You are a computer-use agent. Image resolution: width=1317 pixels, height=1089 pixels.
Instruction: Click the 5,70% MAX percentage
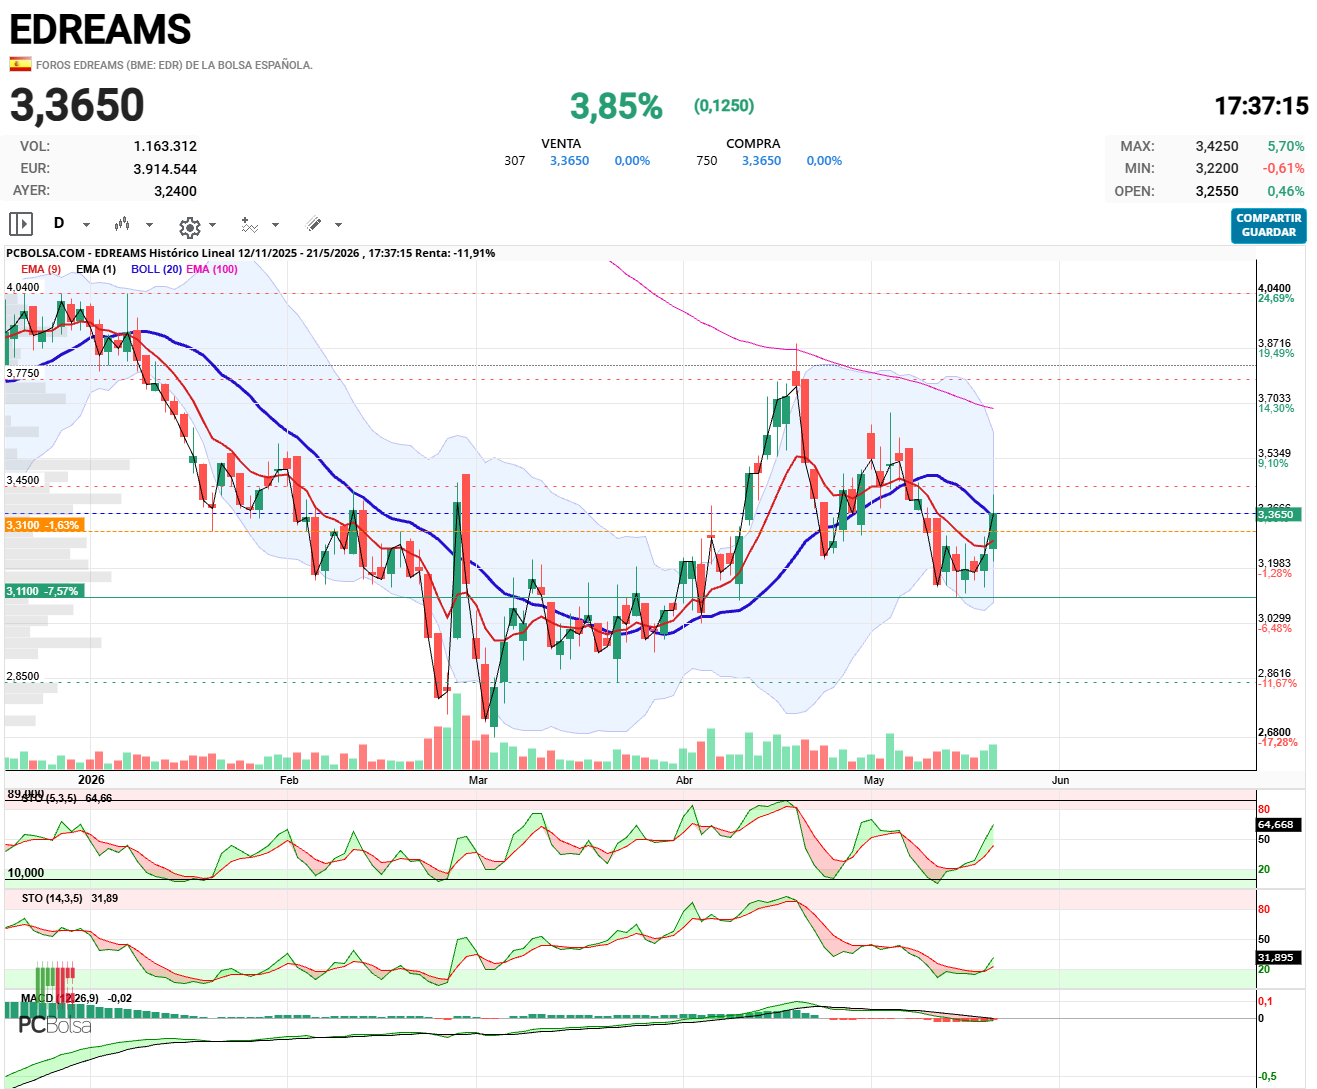(1286, 146)
